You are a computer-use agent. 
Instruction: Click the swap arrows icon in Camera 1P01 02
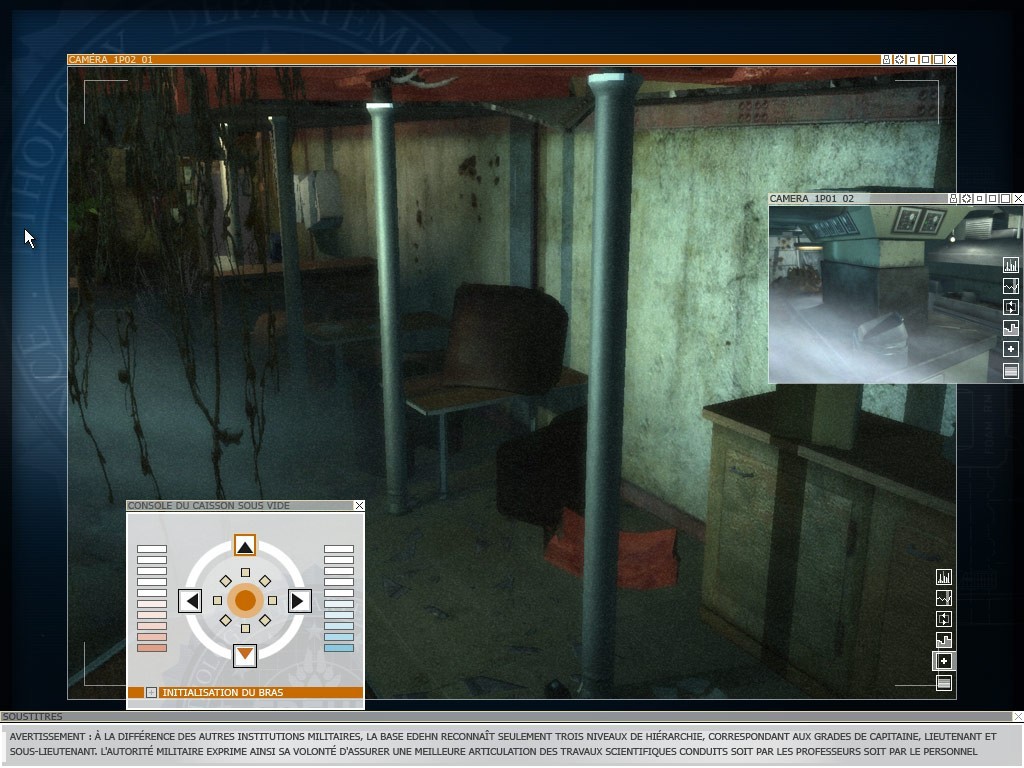(1011, 307)
